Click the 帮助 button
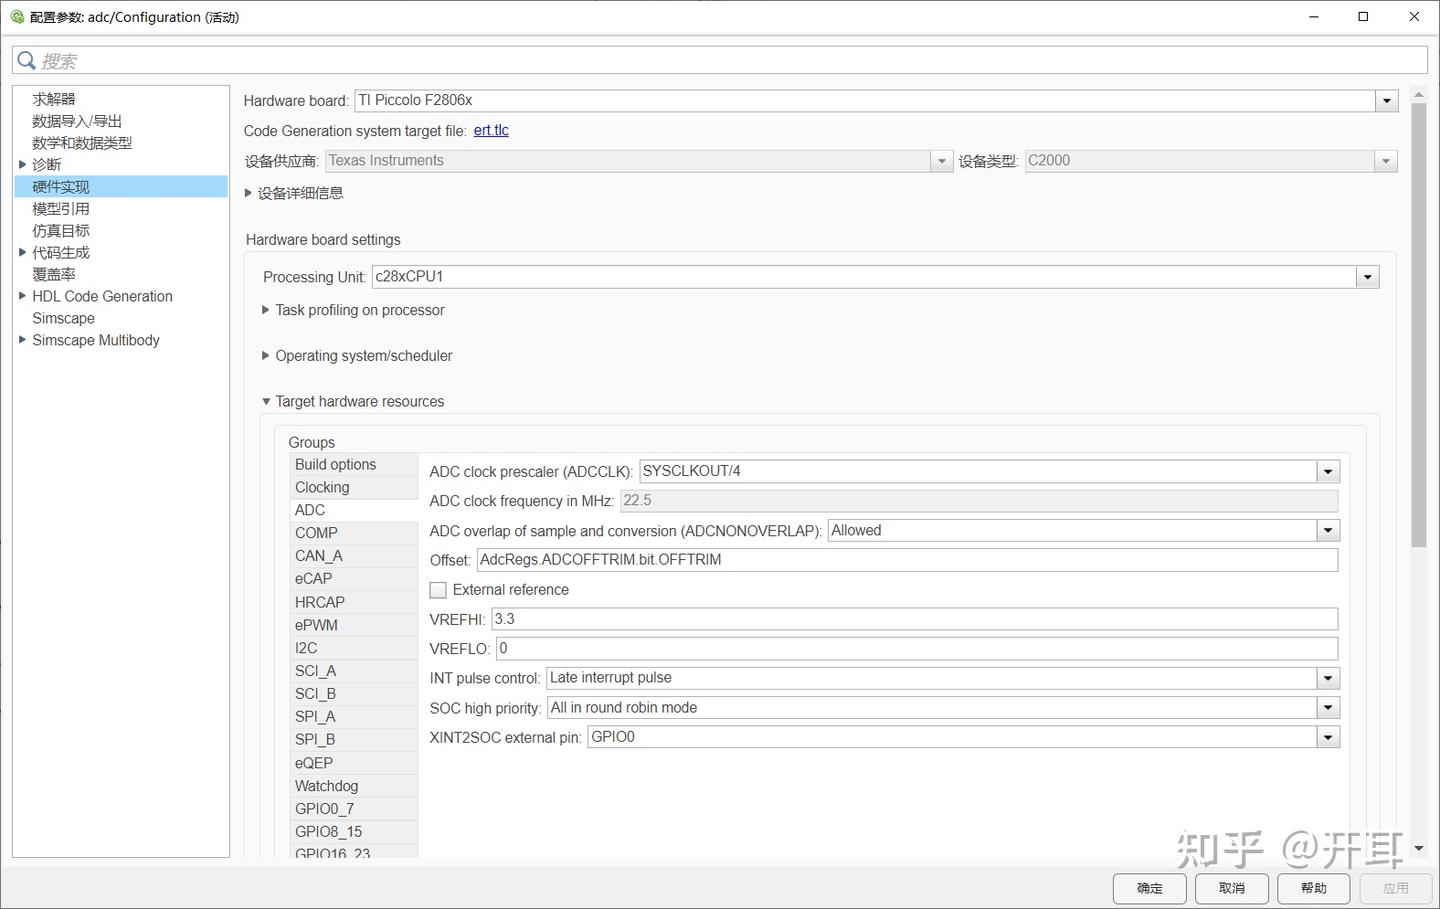 (1313, 888)
